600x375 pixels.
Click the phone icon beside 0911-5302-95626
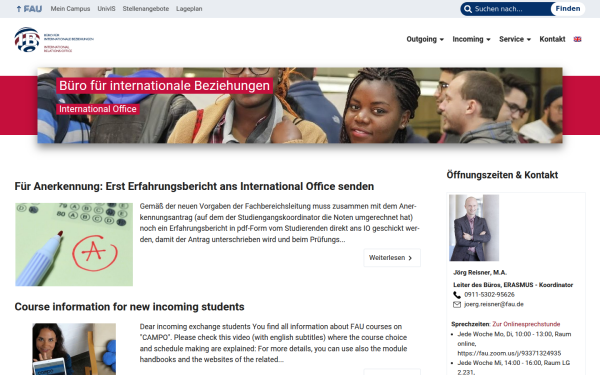coord(457,295)
